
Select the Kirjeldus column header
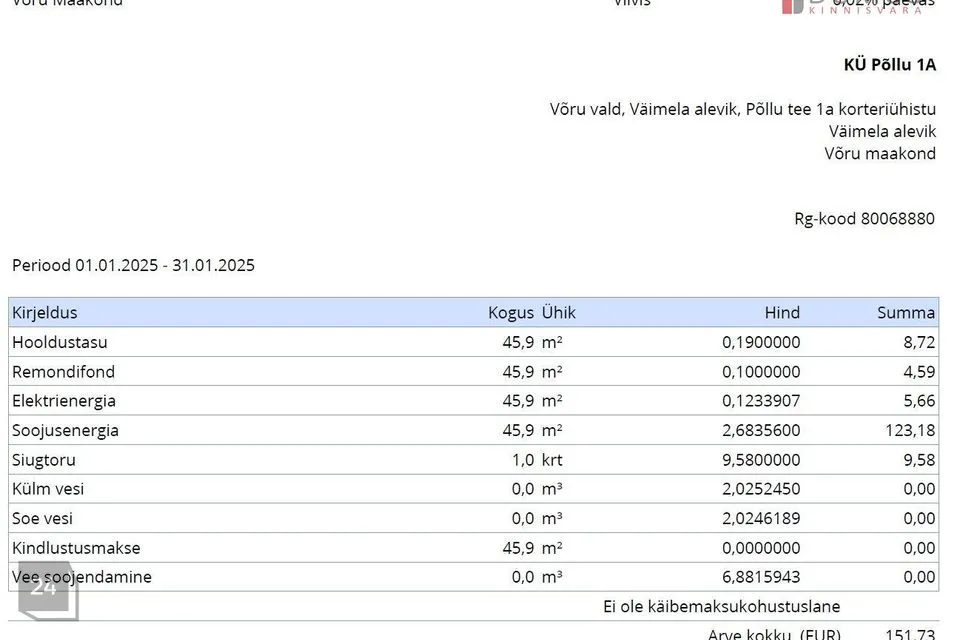pyautogui.click(x=45, y=312)
